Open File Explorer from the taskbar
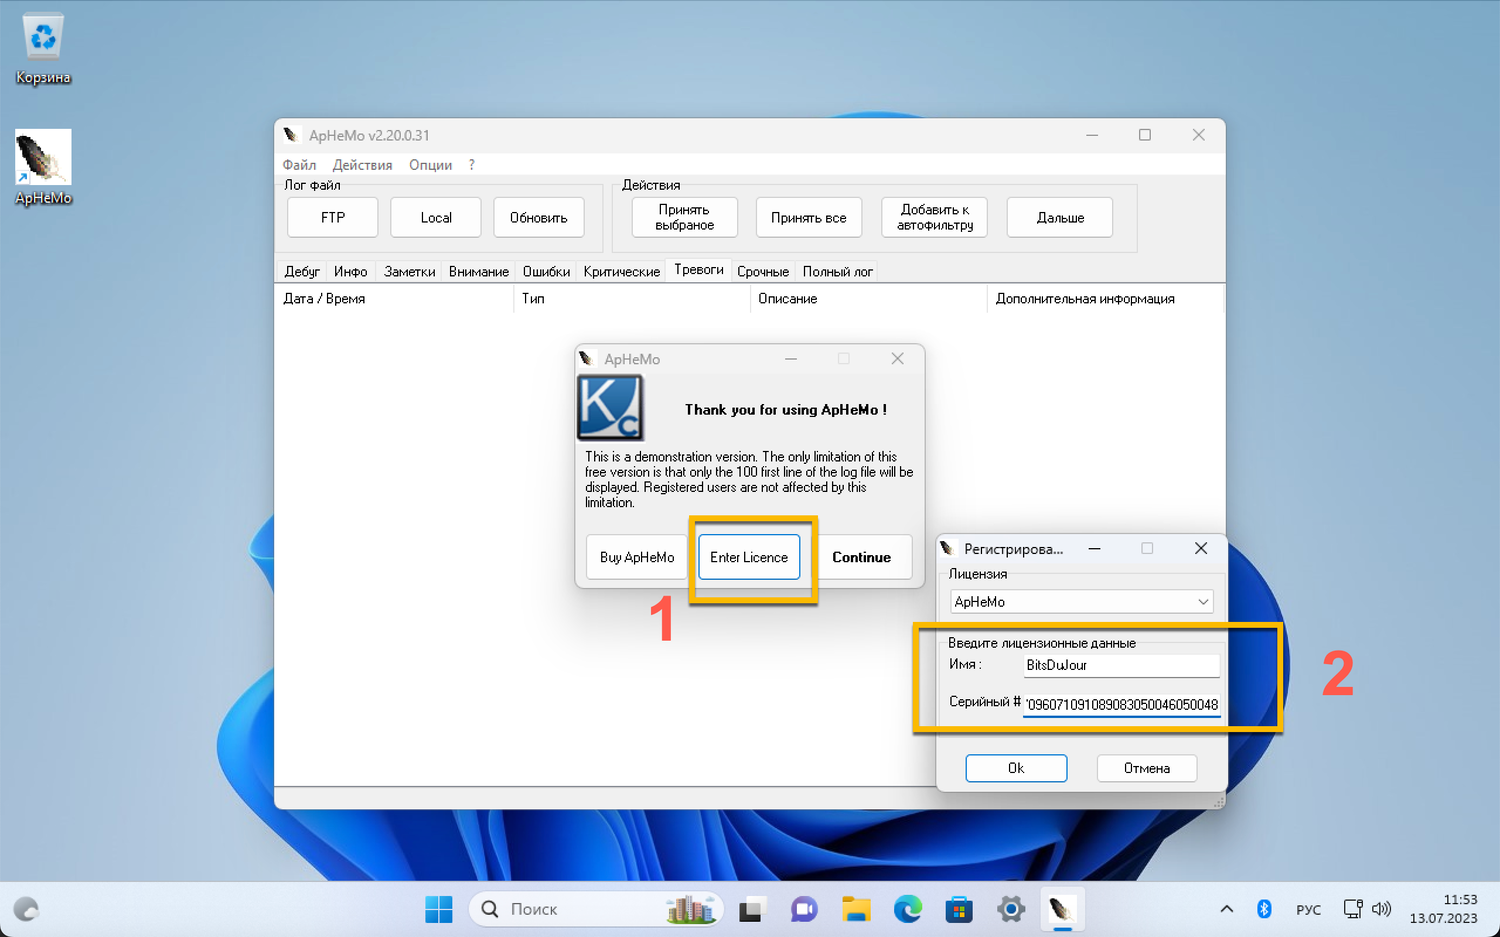The height and width of the screenshot is (937, 1500). (x=856, y=909)
